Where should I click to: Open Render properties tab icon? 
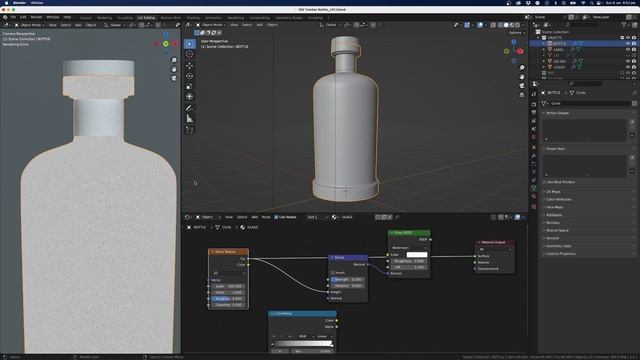[534, 104]
